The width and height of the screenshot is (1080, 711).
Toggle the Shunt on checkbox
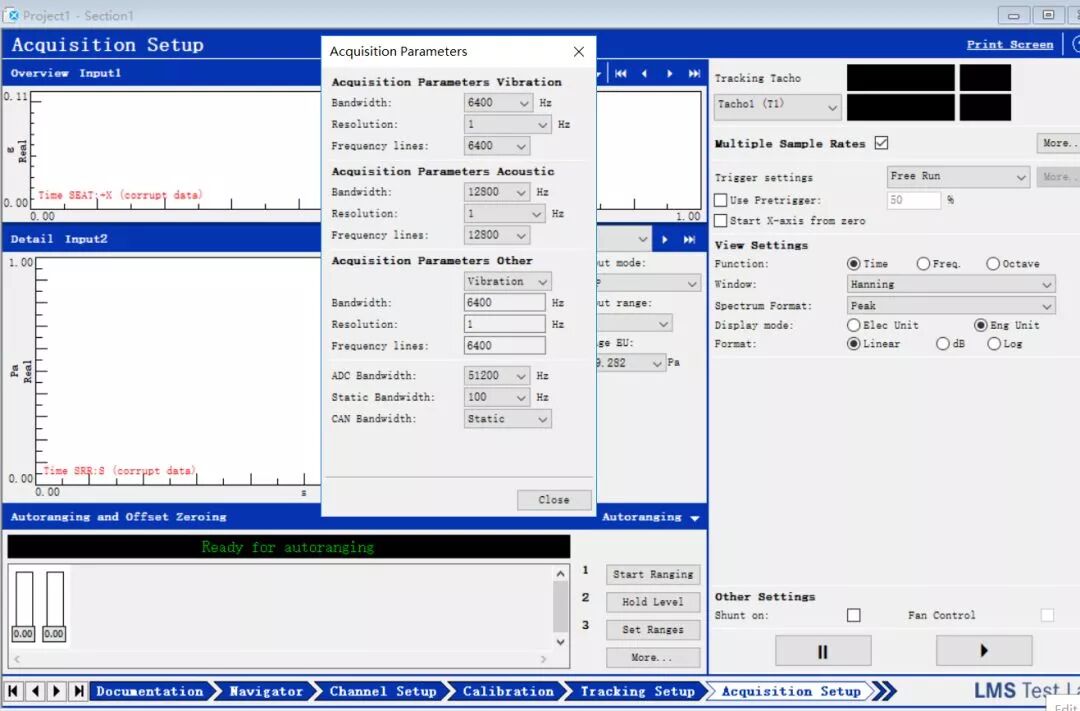coord(853,615)
